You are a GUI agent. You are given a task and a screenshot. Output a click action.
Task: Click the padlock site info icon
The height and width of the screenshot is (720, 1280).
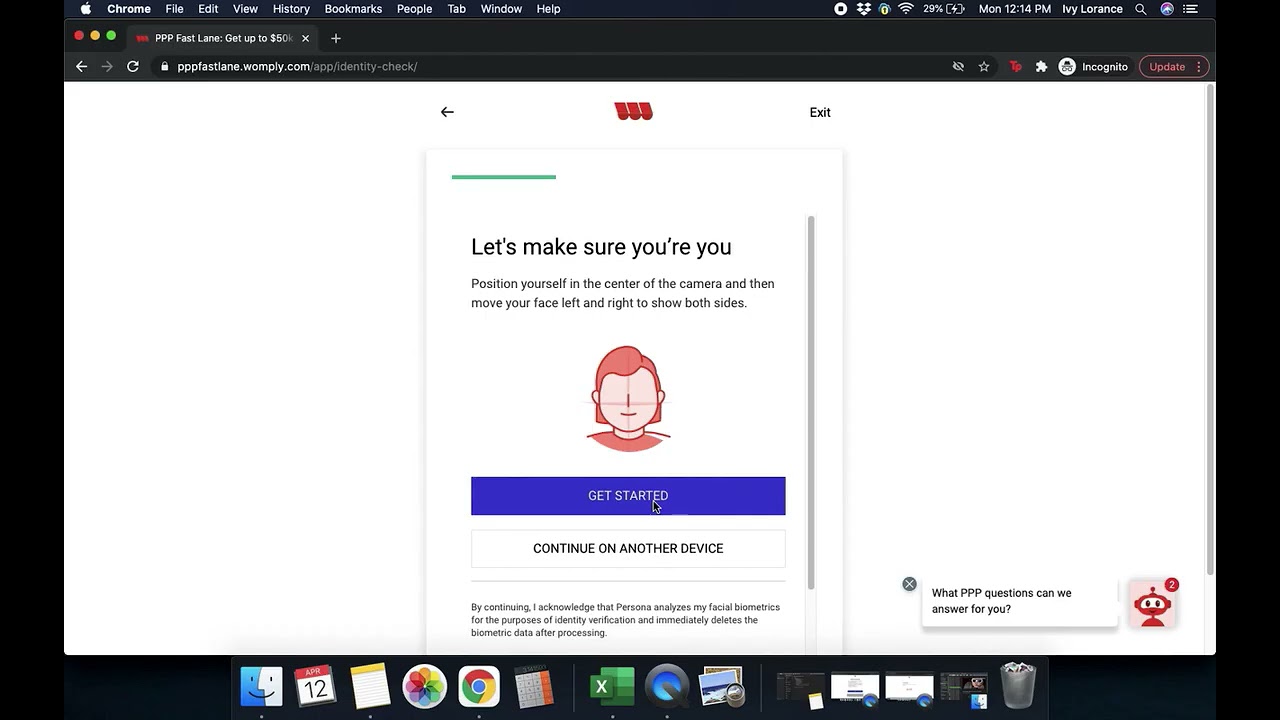164,67
